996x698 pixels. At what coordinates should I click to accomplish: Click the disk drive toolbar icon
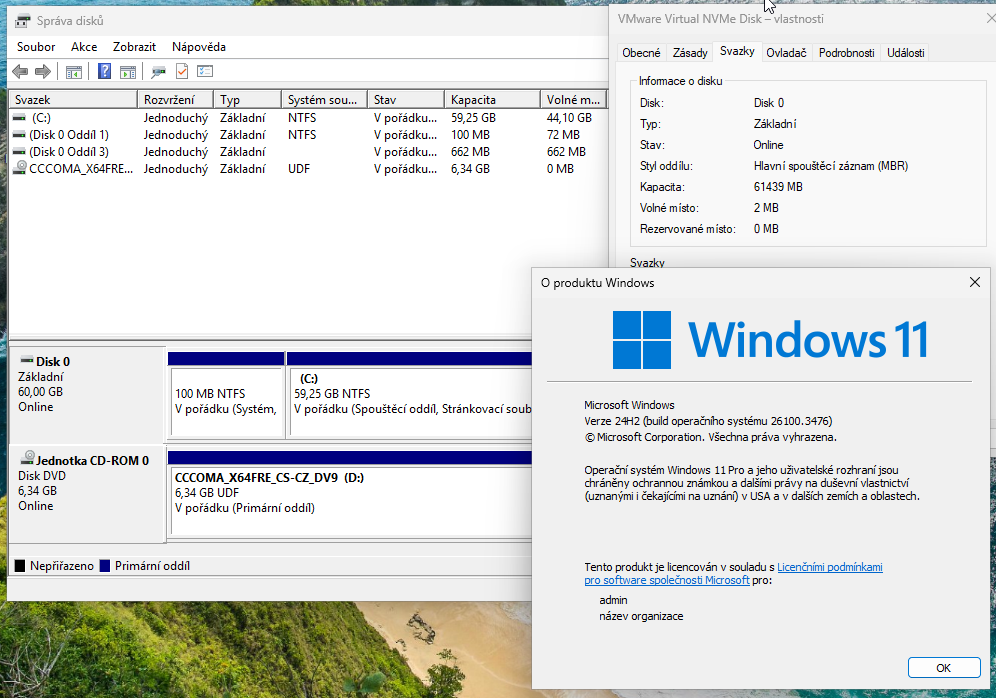pos(158,71)
